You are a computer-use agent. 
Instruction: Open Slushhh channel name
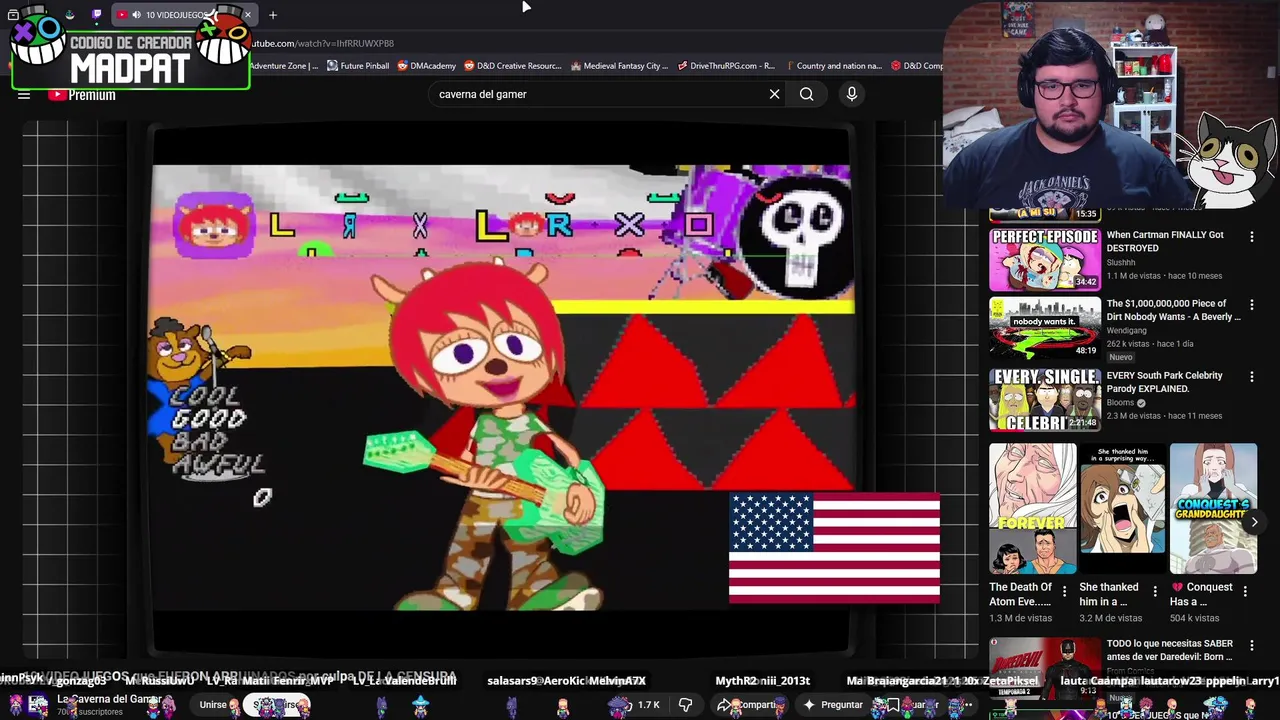pyautogui.click(x=1120, y=262)
